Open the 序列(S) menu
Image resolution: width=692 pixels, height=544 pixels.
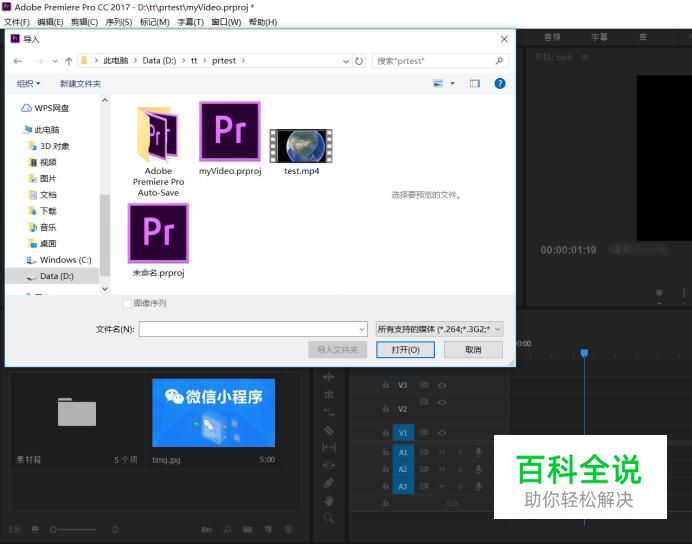119,22
